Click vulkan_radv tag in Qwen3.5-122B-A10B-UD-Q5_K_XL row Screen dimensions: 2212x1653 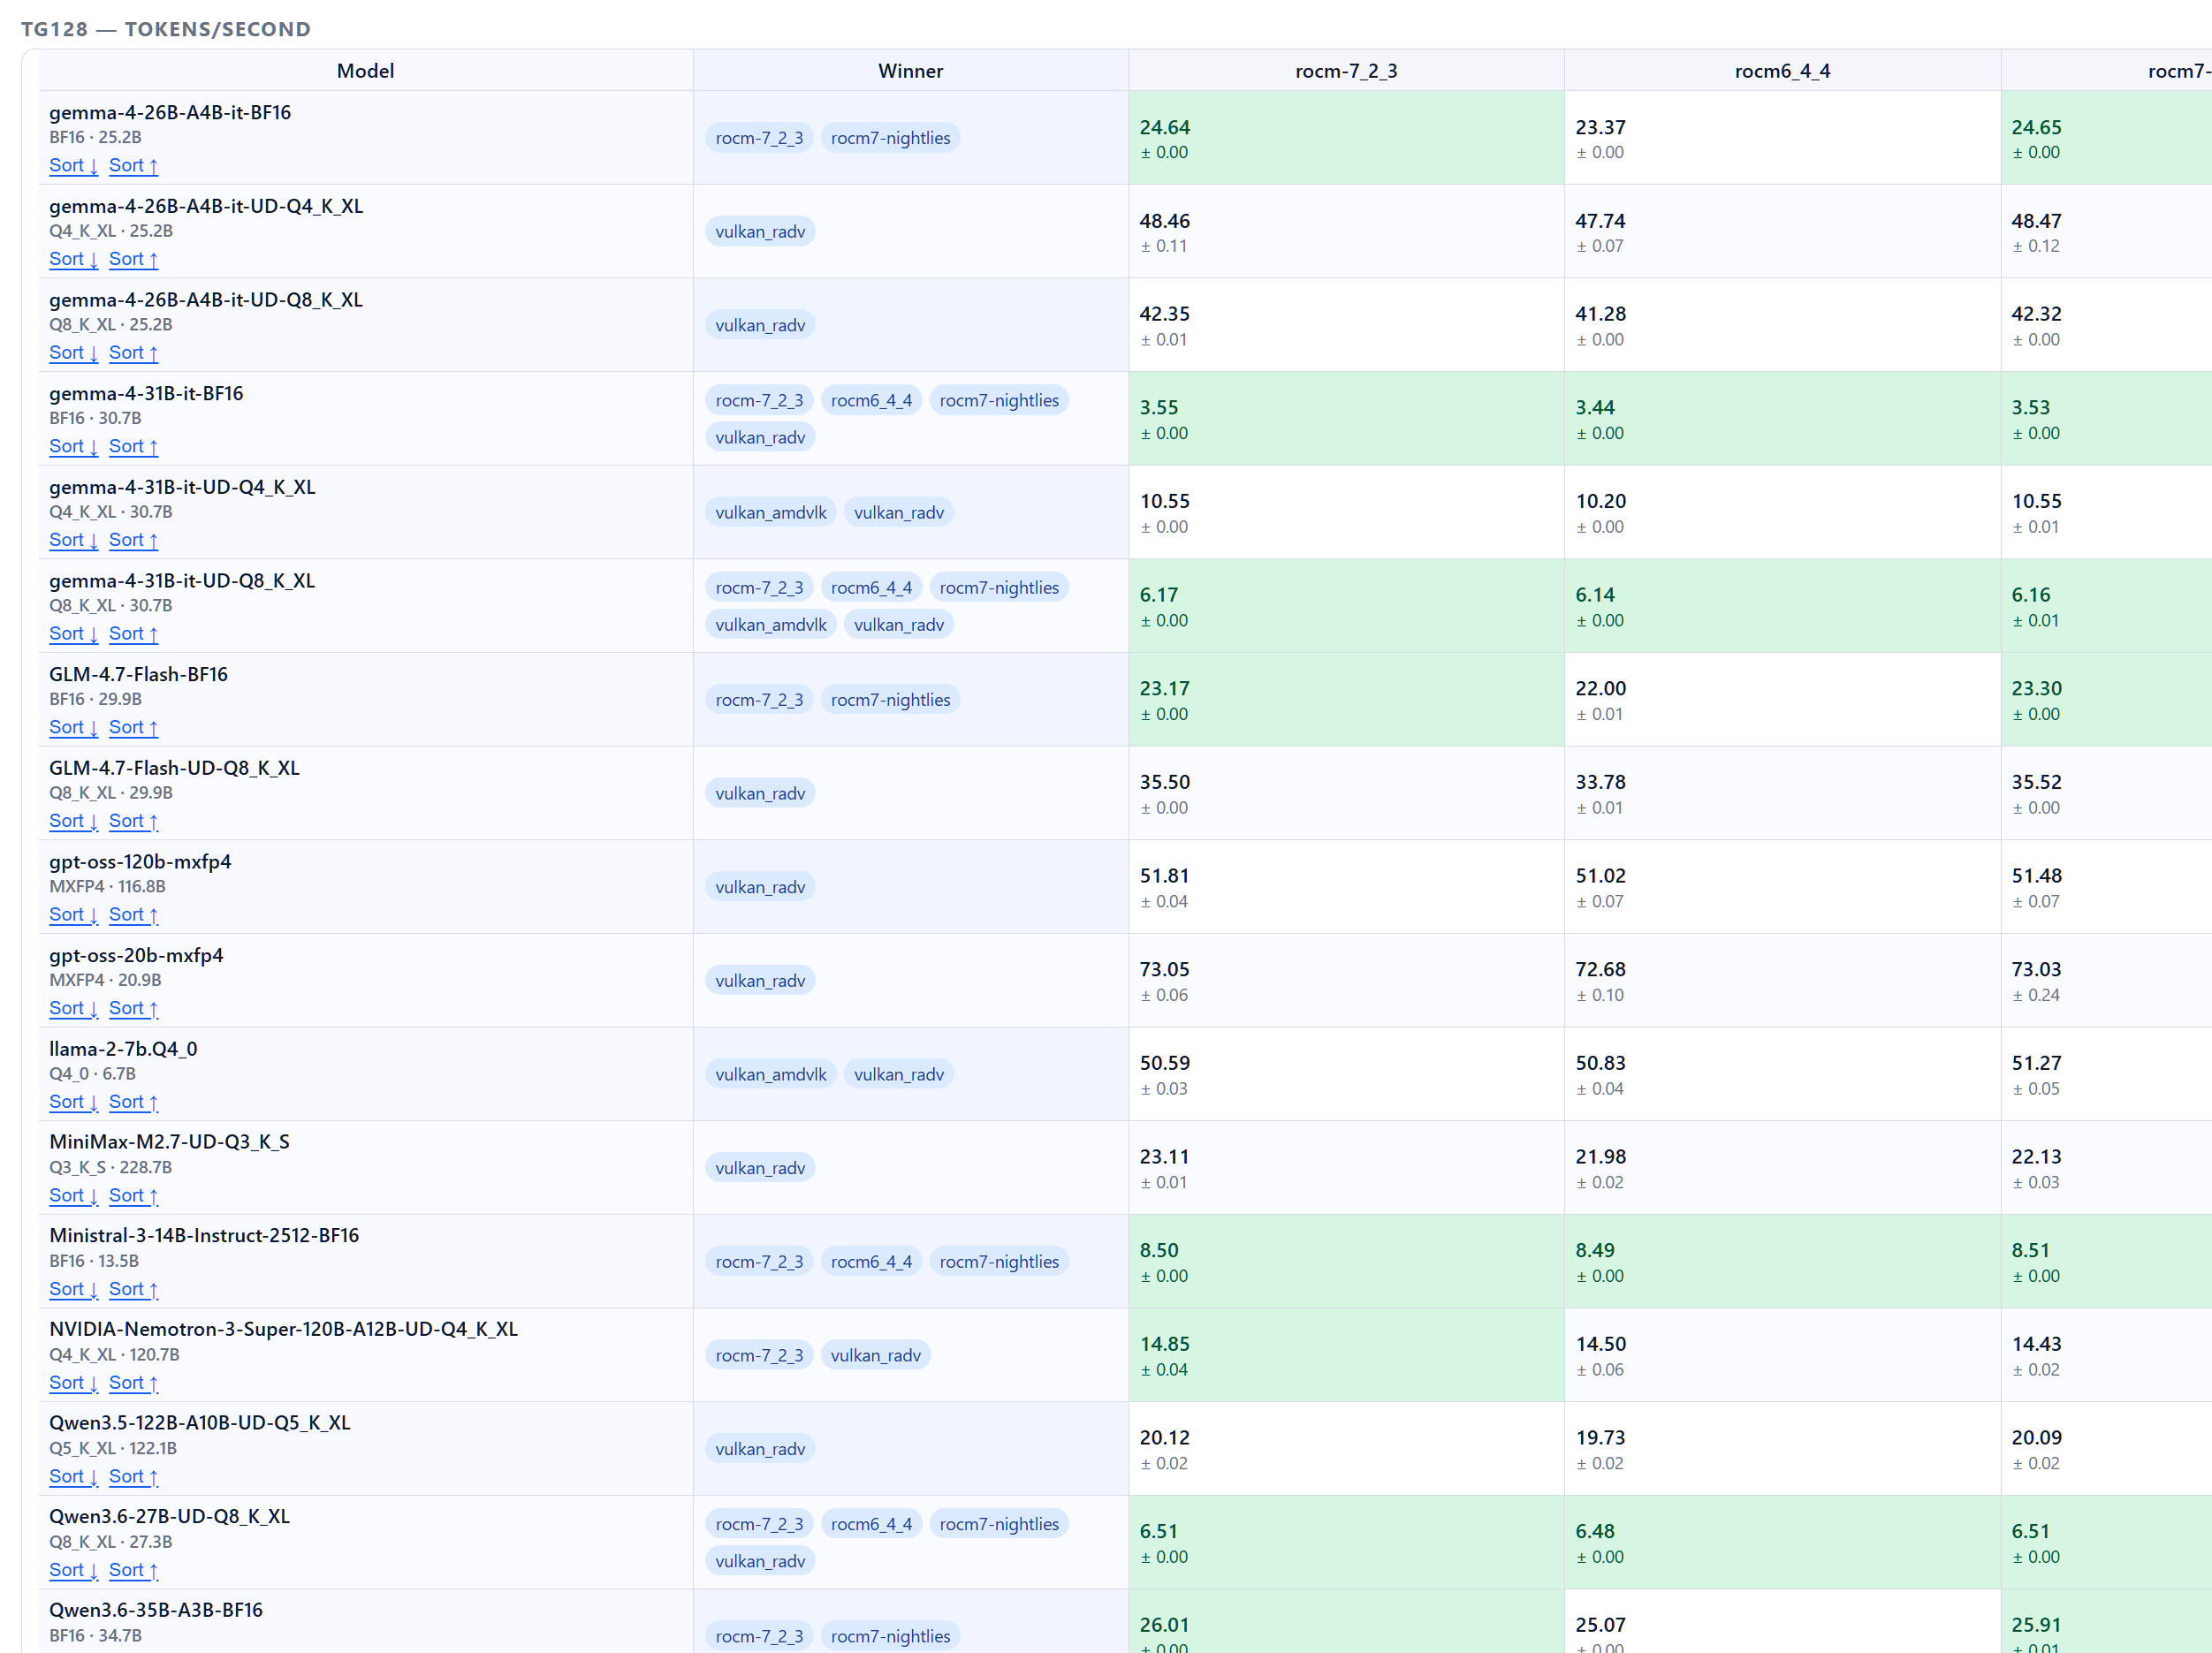point(760,1449)
